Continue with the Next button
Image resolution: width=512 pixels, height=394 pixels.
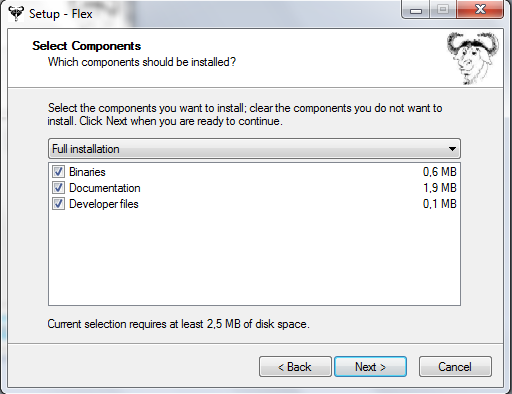tap(370, 367)
